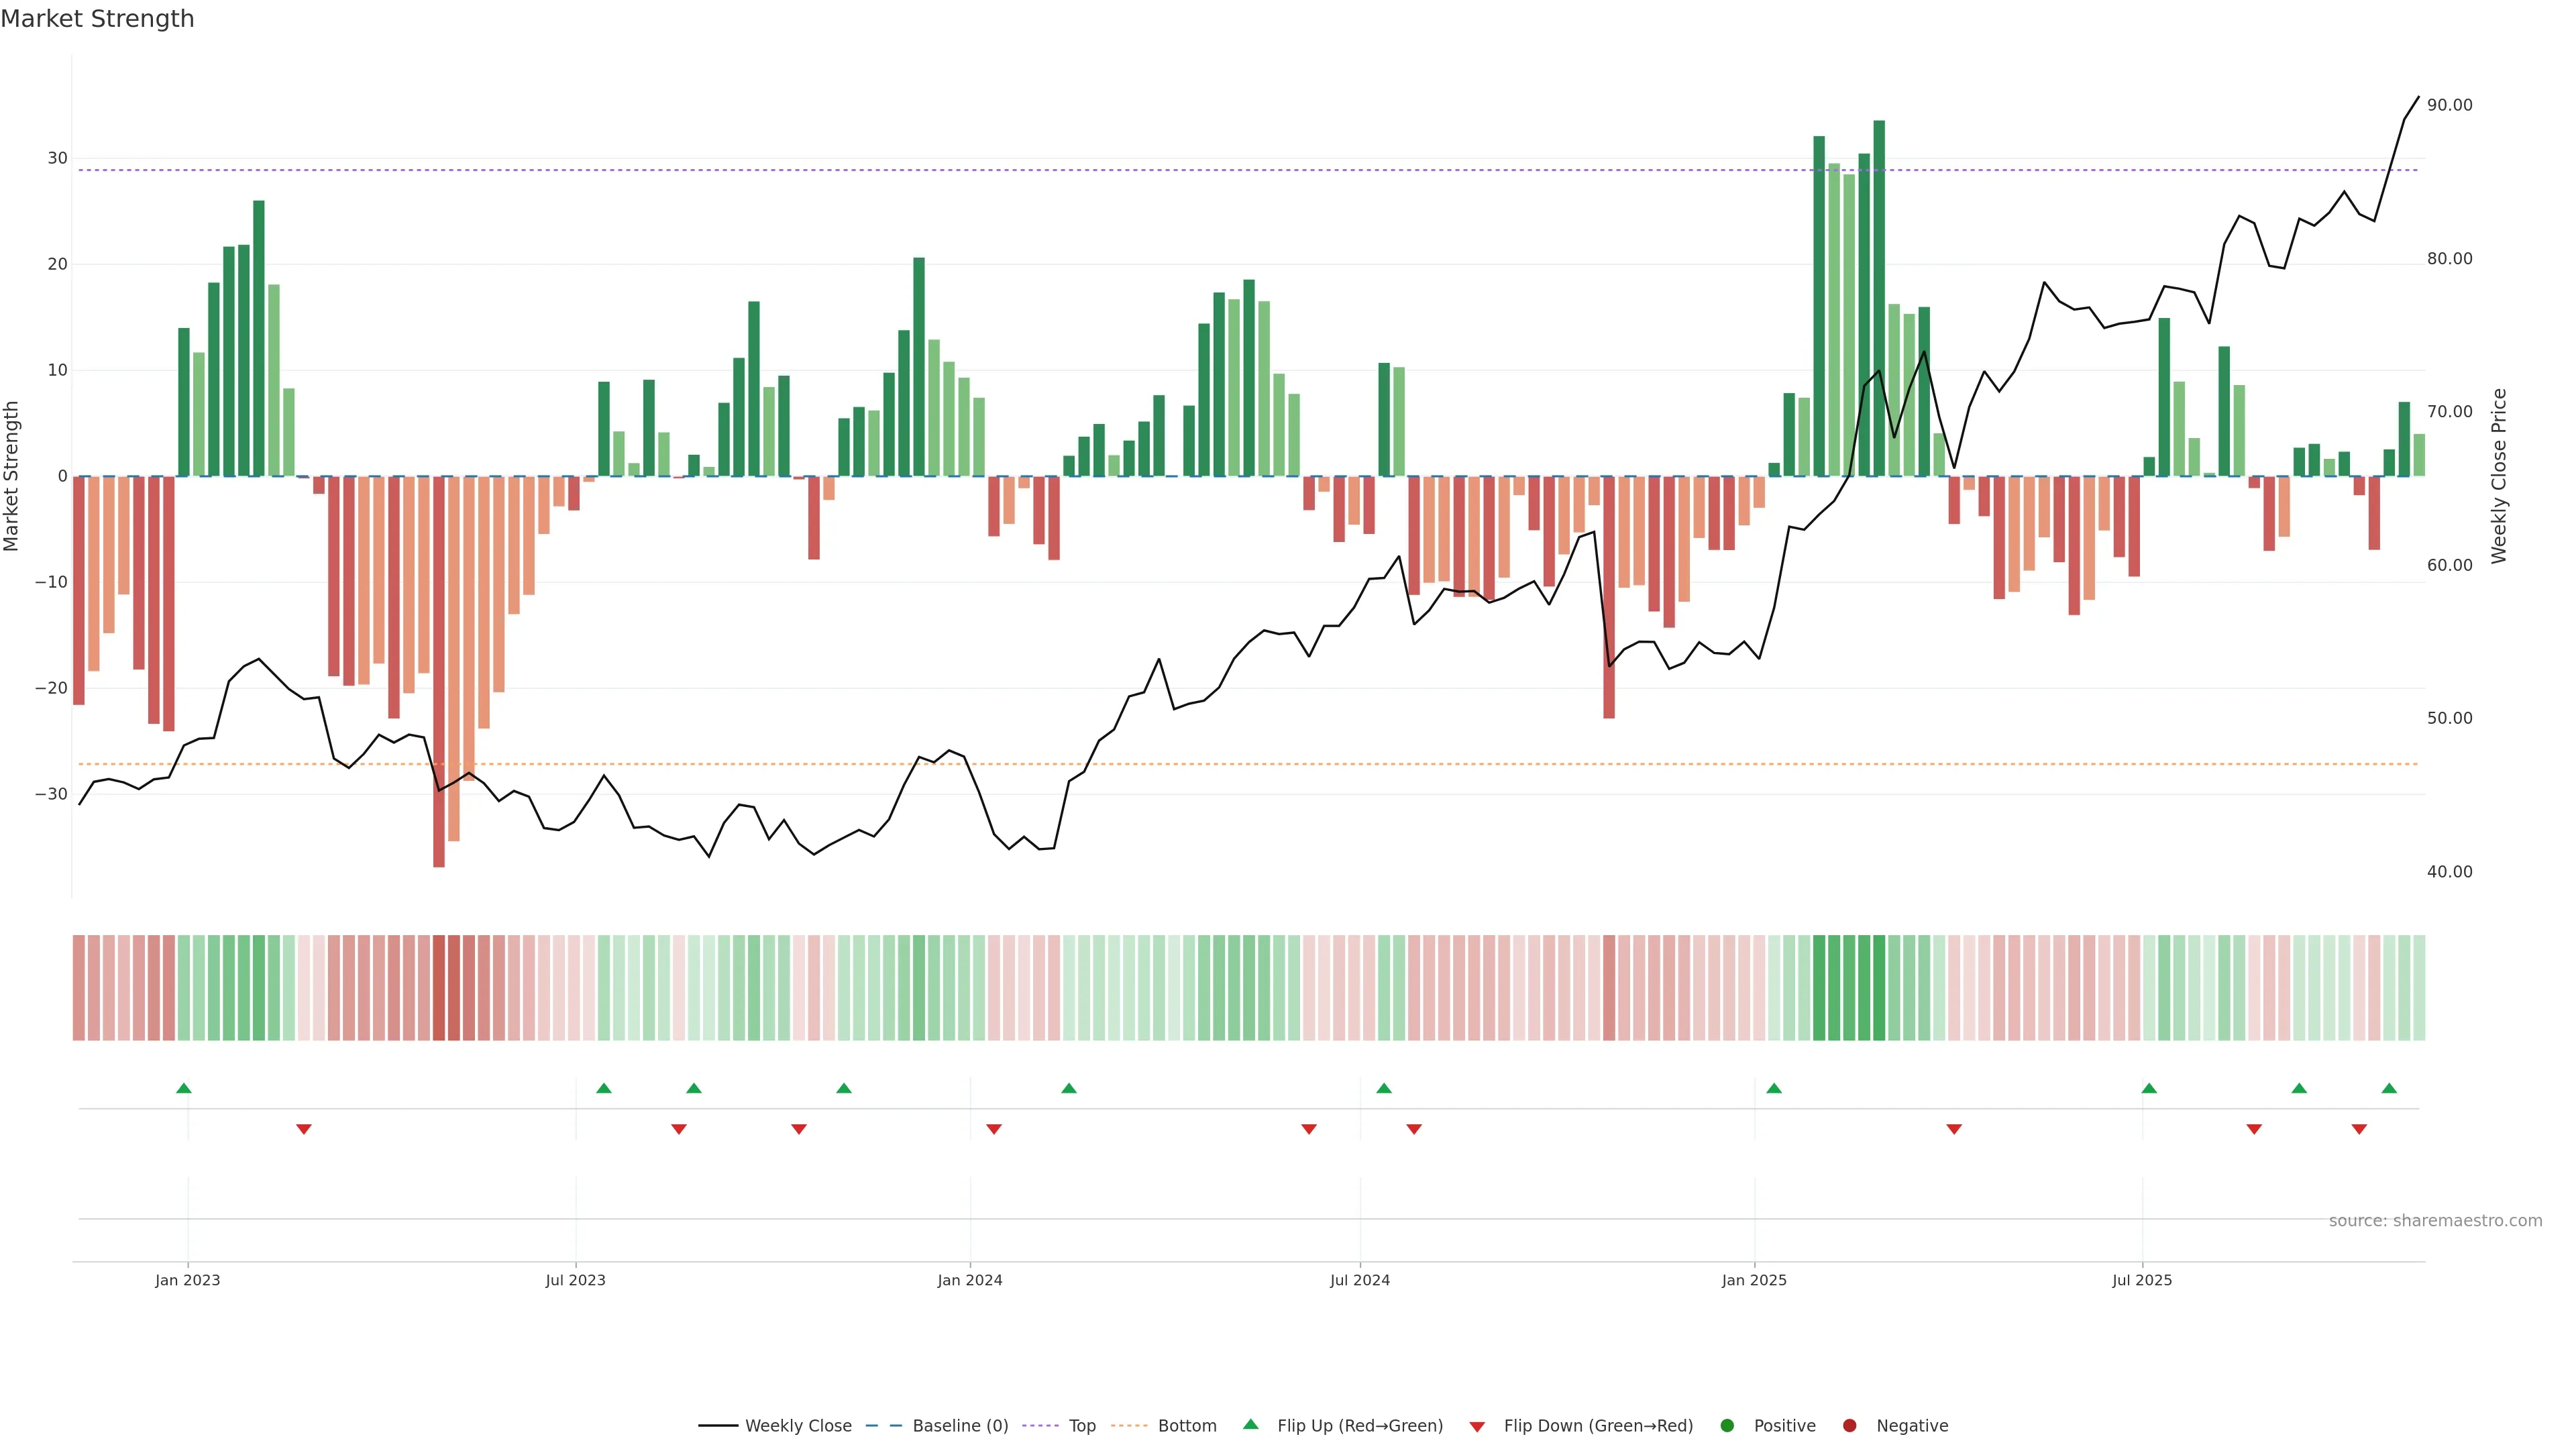Image resolution: width=2576 pixels, height=1449 pixels.
Task: Click the Negative red circle legend icon
Action: coord(1849,1426)
